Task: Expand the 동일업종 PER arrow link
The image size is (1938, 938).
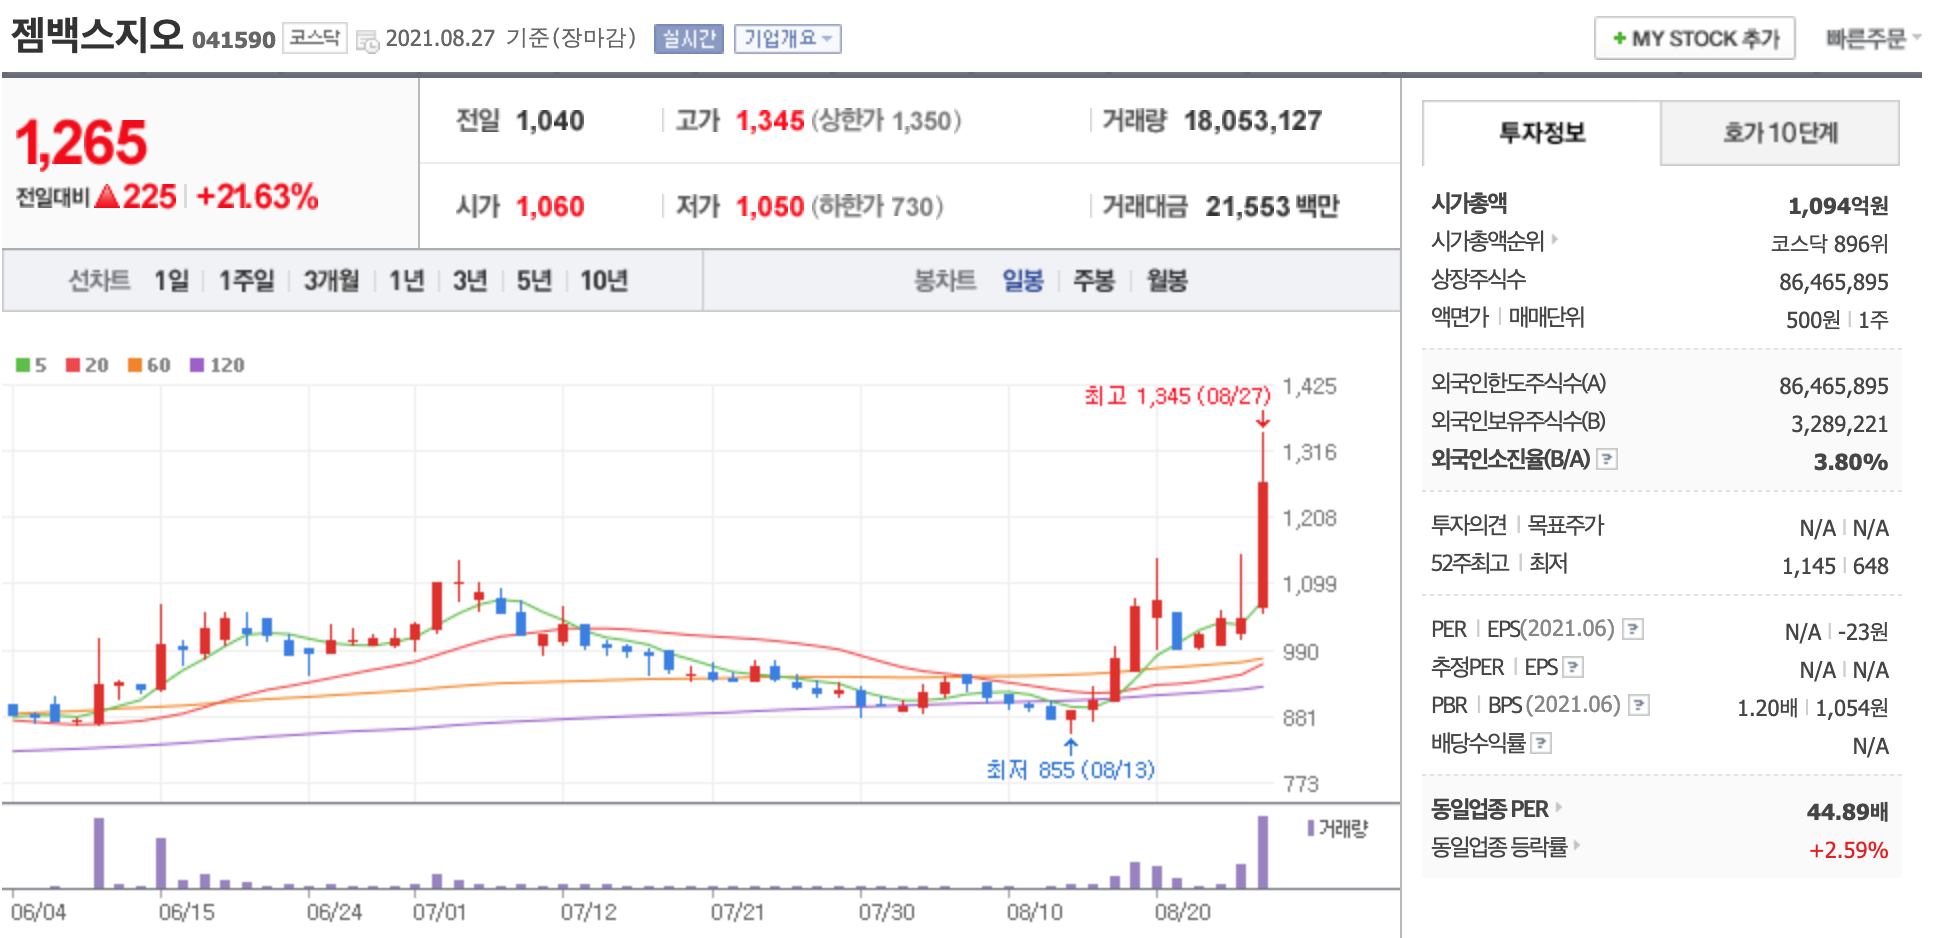Action: click(1558, 808)
